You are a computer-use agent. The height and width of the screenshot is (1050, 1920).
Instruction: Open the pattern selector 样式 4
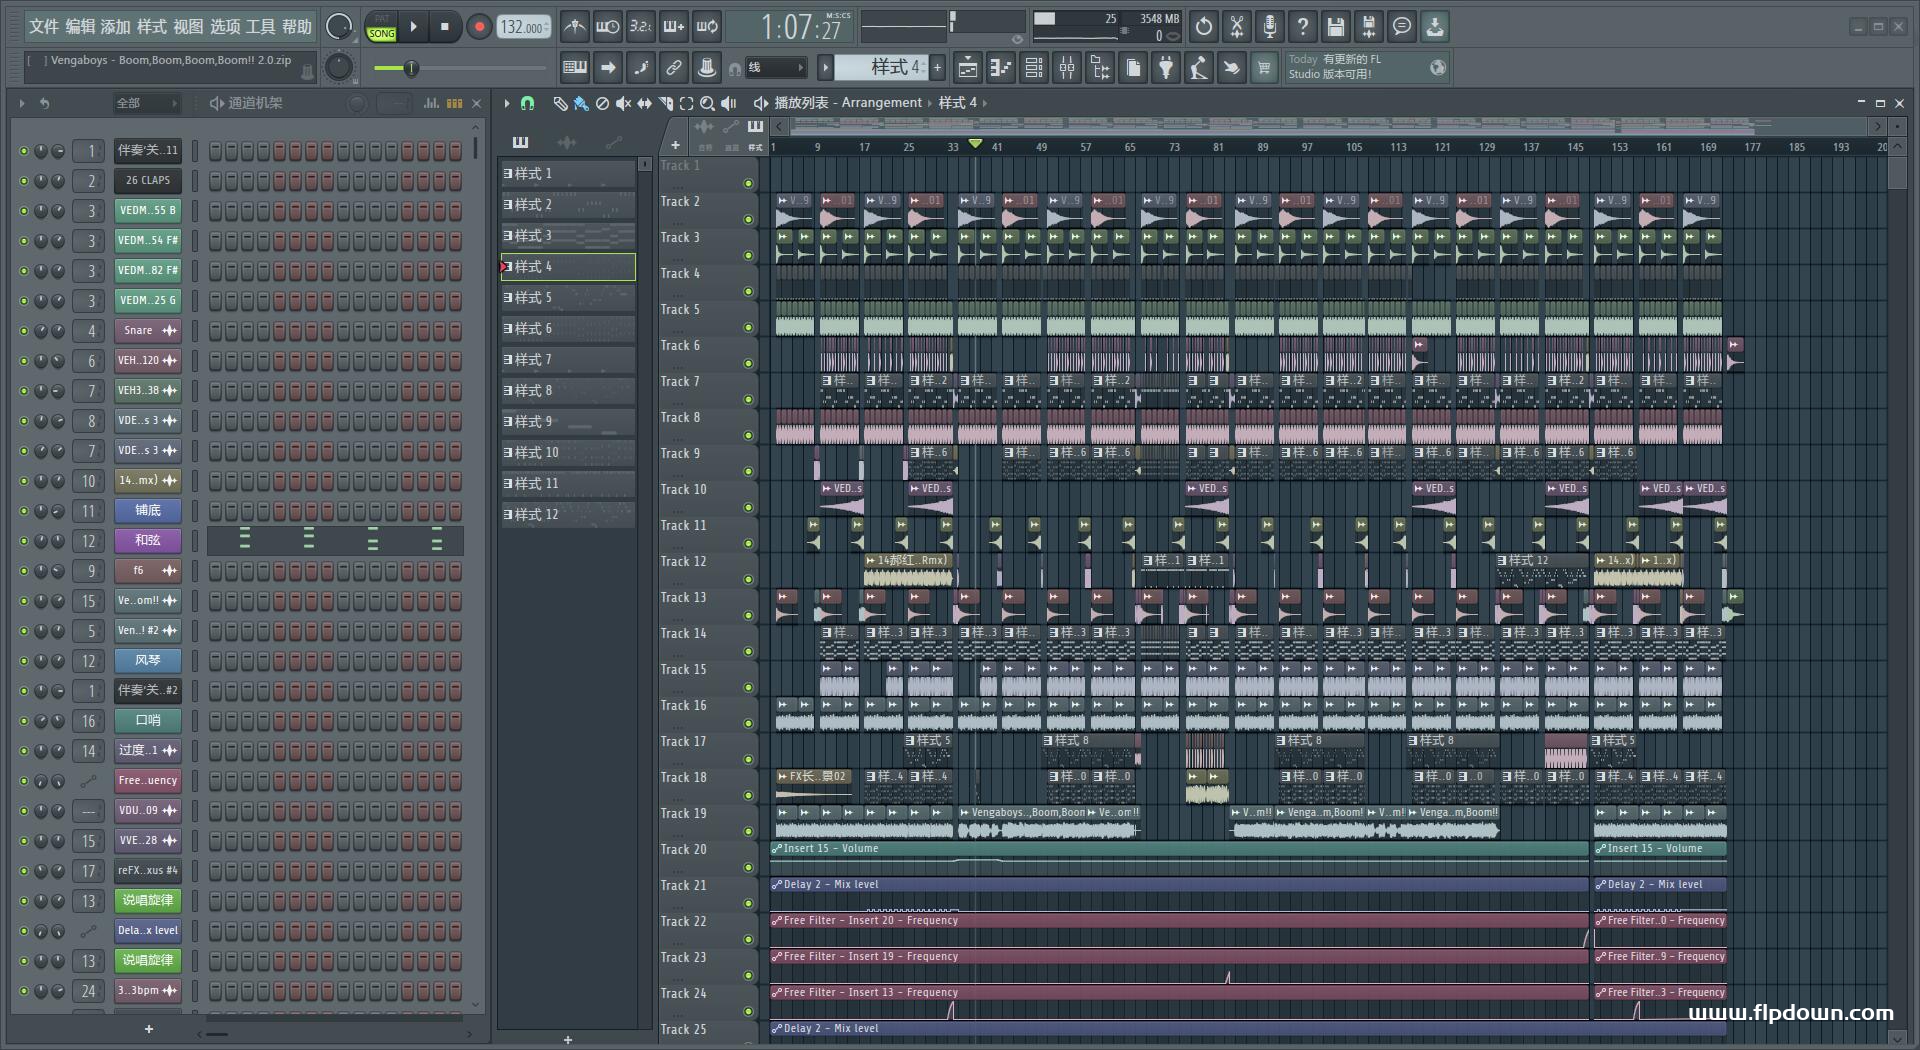tap(880, 67)
